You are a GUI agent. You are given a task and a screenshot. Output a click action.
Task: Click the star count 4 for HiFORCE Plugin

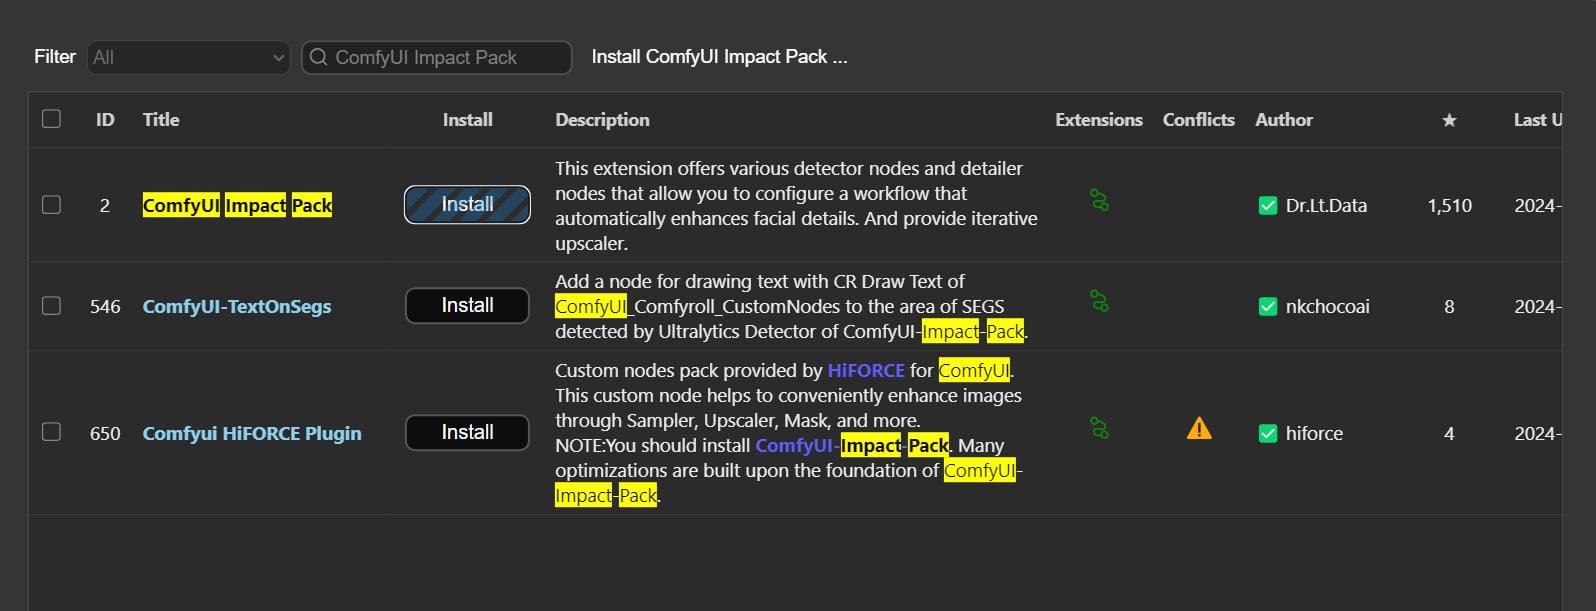1449,434
